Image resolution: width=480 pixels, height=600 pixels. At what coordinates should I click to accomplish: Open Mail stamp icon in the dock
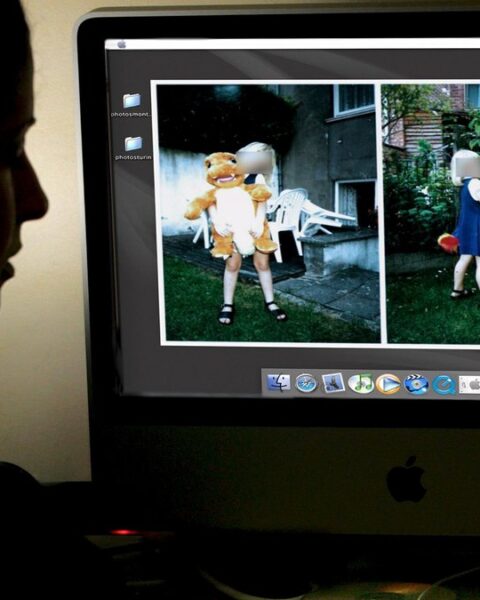coord(333,383)
